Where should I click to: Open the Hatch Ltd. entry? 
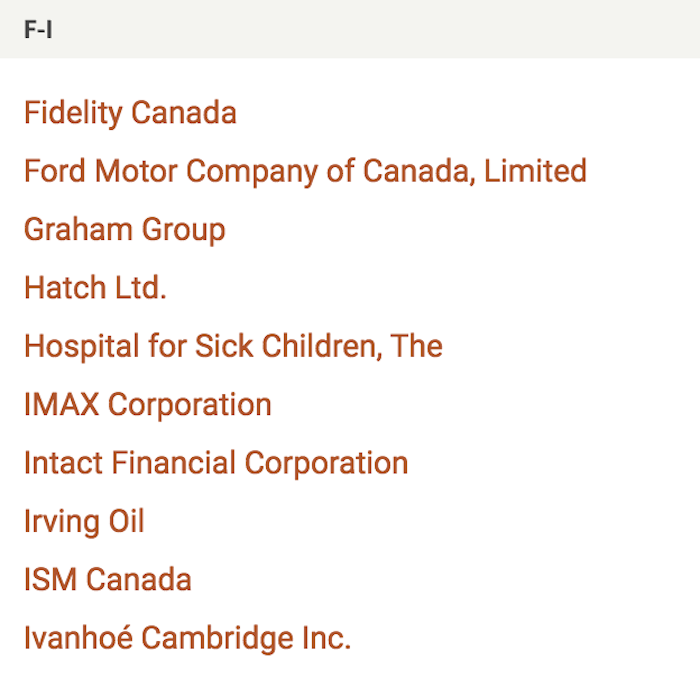click(x=95, y=288)
